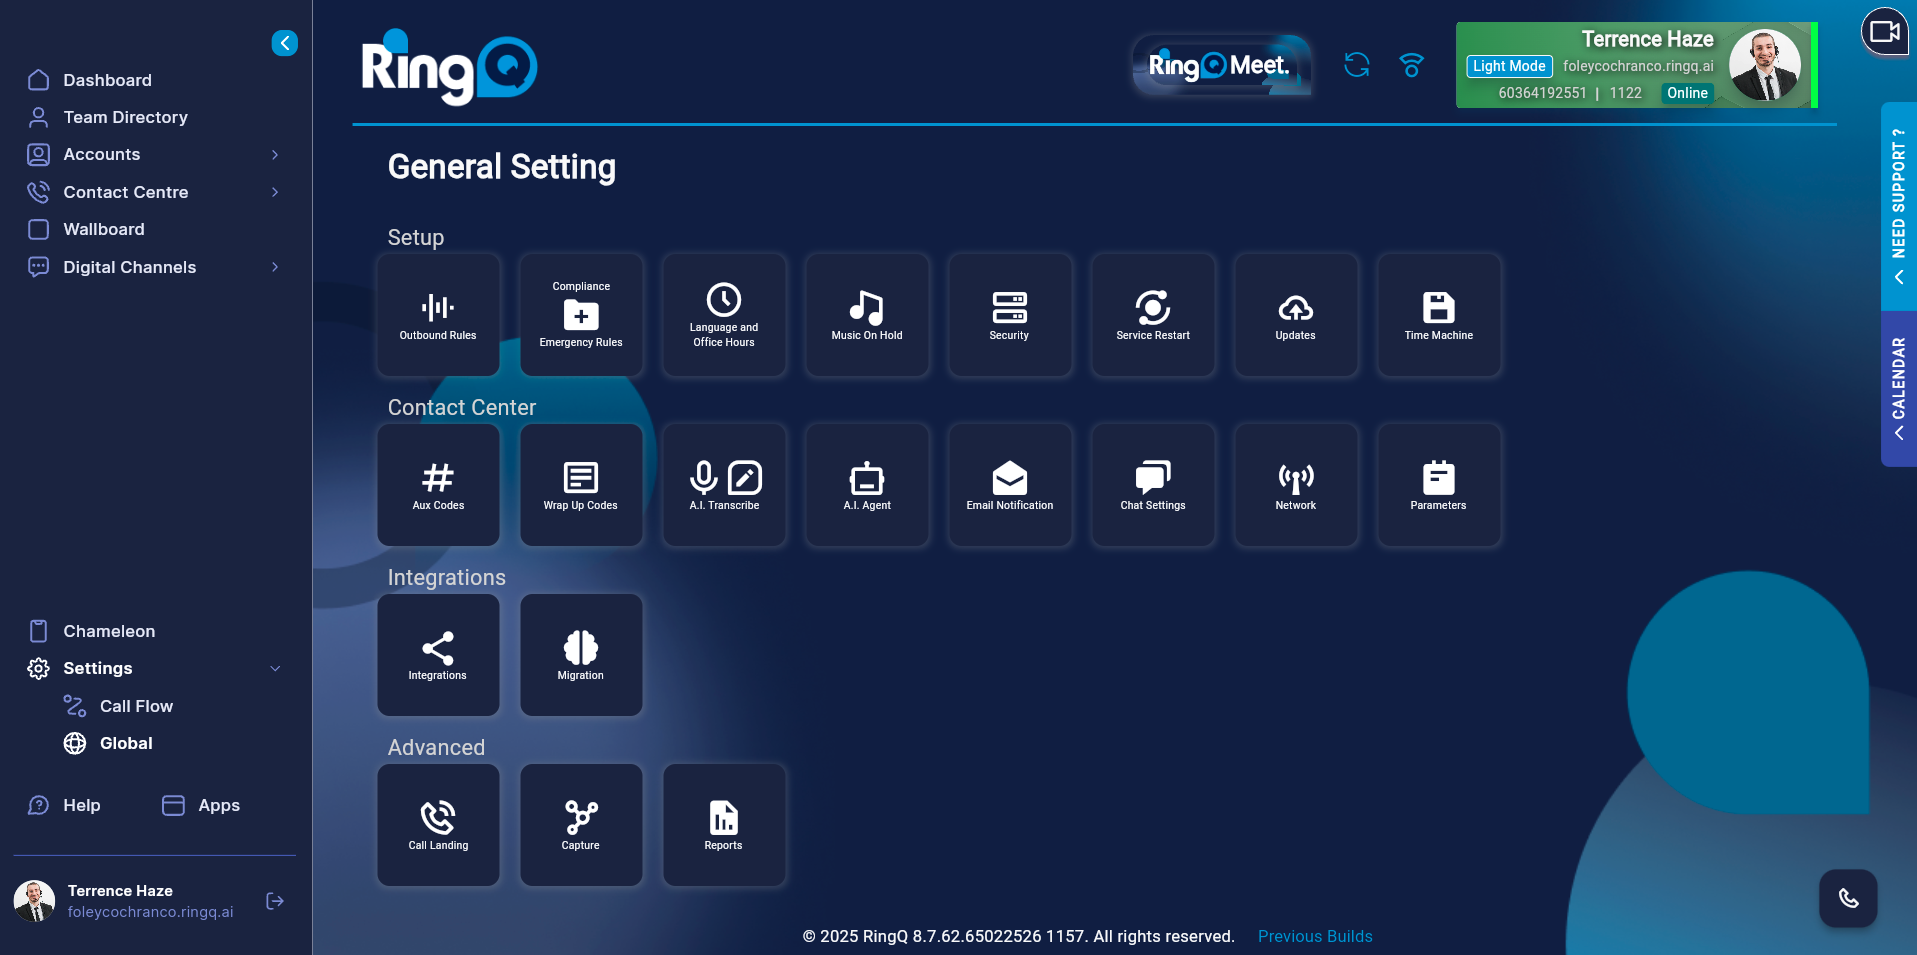Open the Chat Settings panel
This screenshot has height=955, width=1917.
(x=1152, y=485)
